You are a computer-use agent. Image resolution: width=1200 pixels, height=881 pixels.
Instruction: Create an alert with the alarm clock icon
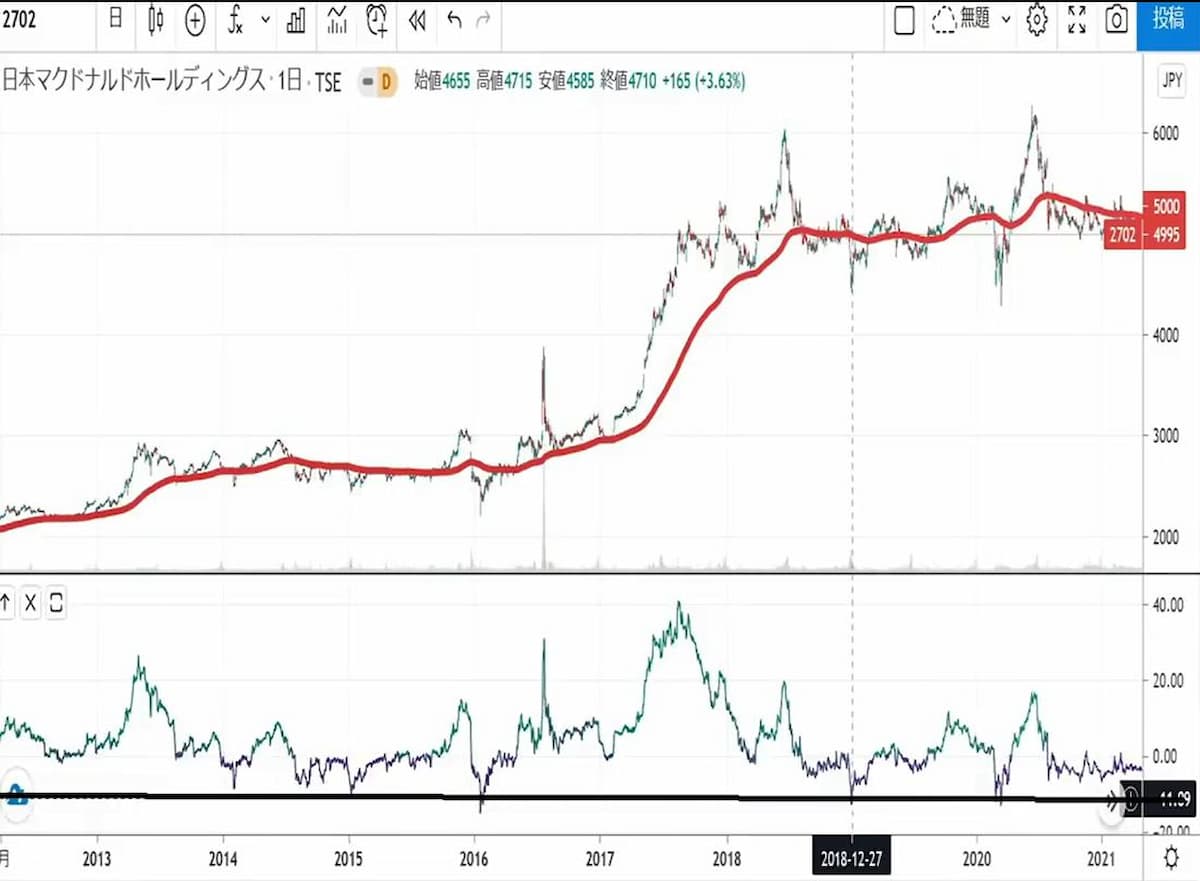378,20
